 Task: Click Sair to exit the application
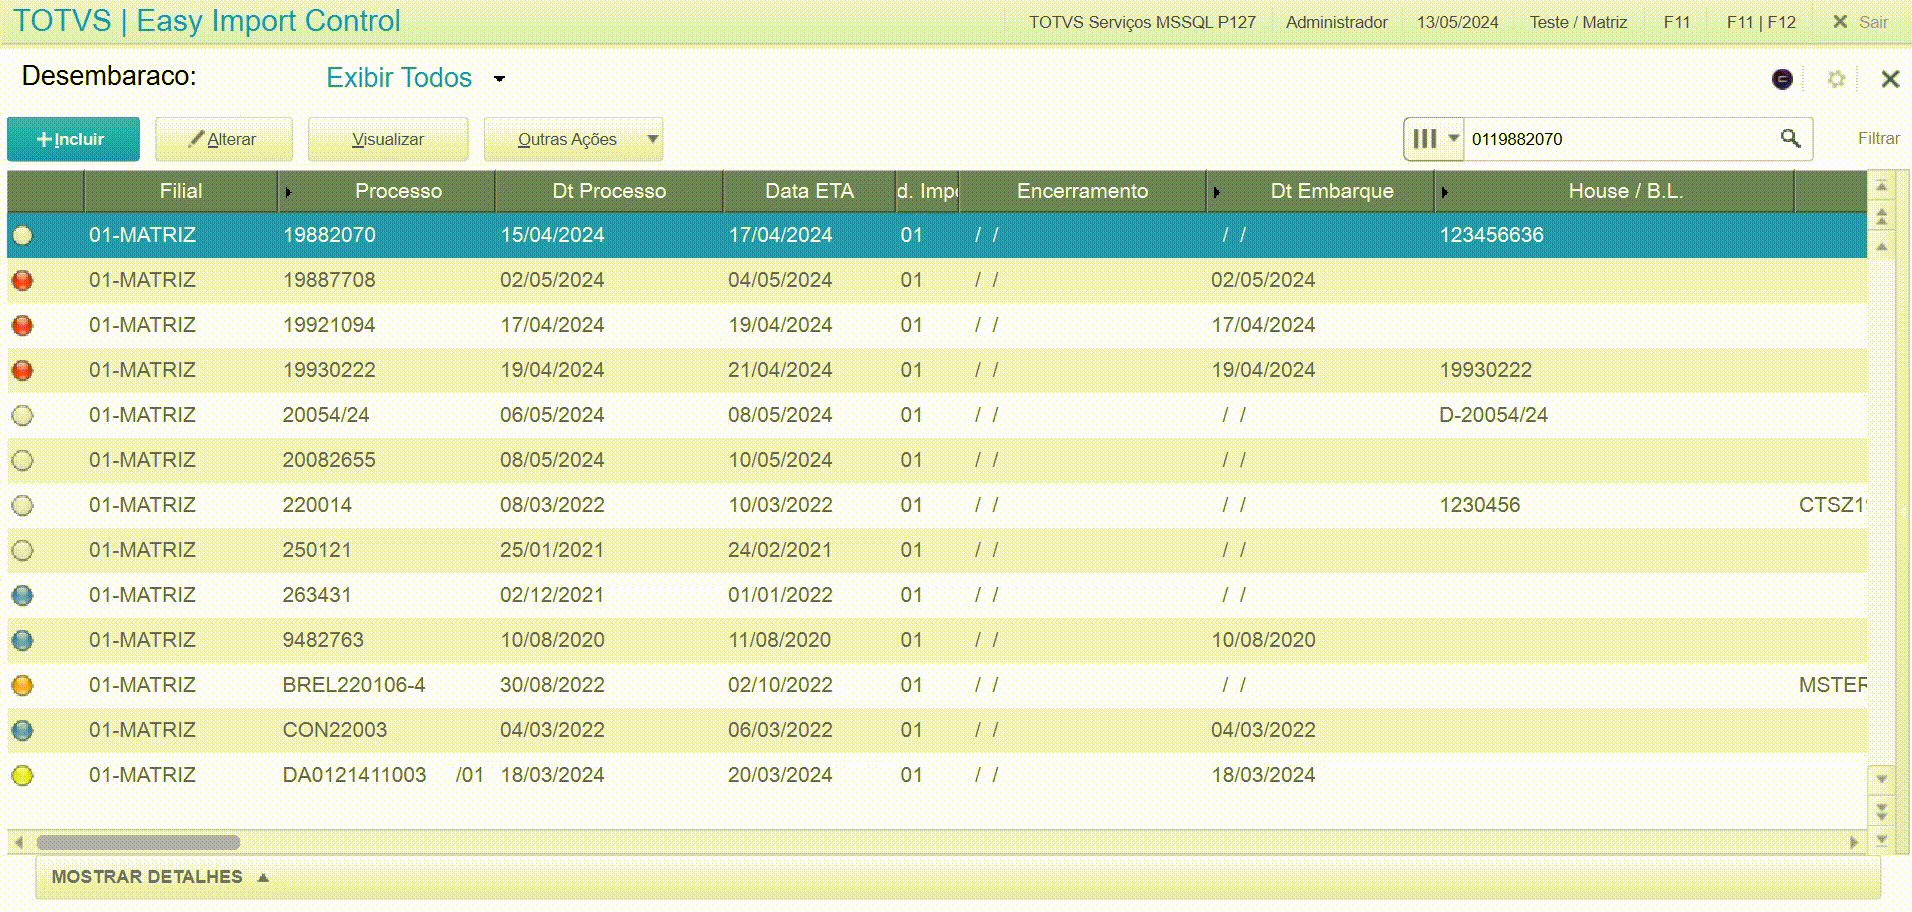point(1861,22)
